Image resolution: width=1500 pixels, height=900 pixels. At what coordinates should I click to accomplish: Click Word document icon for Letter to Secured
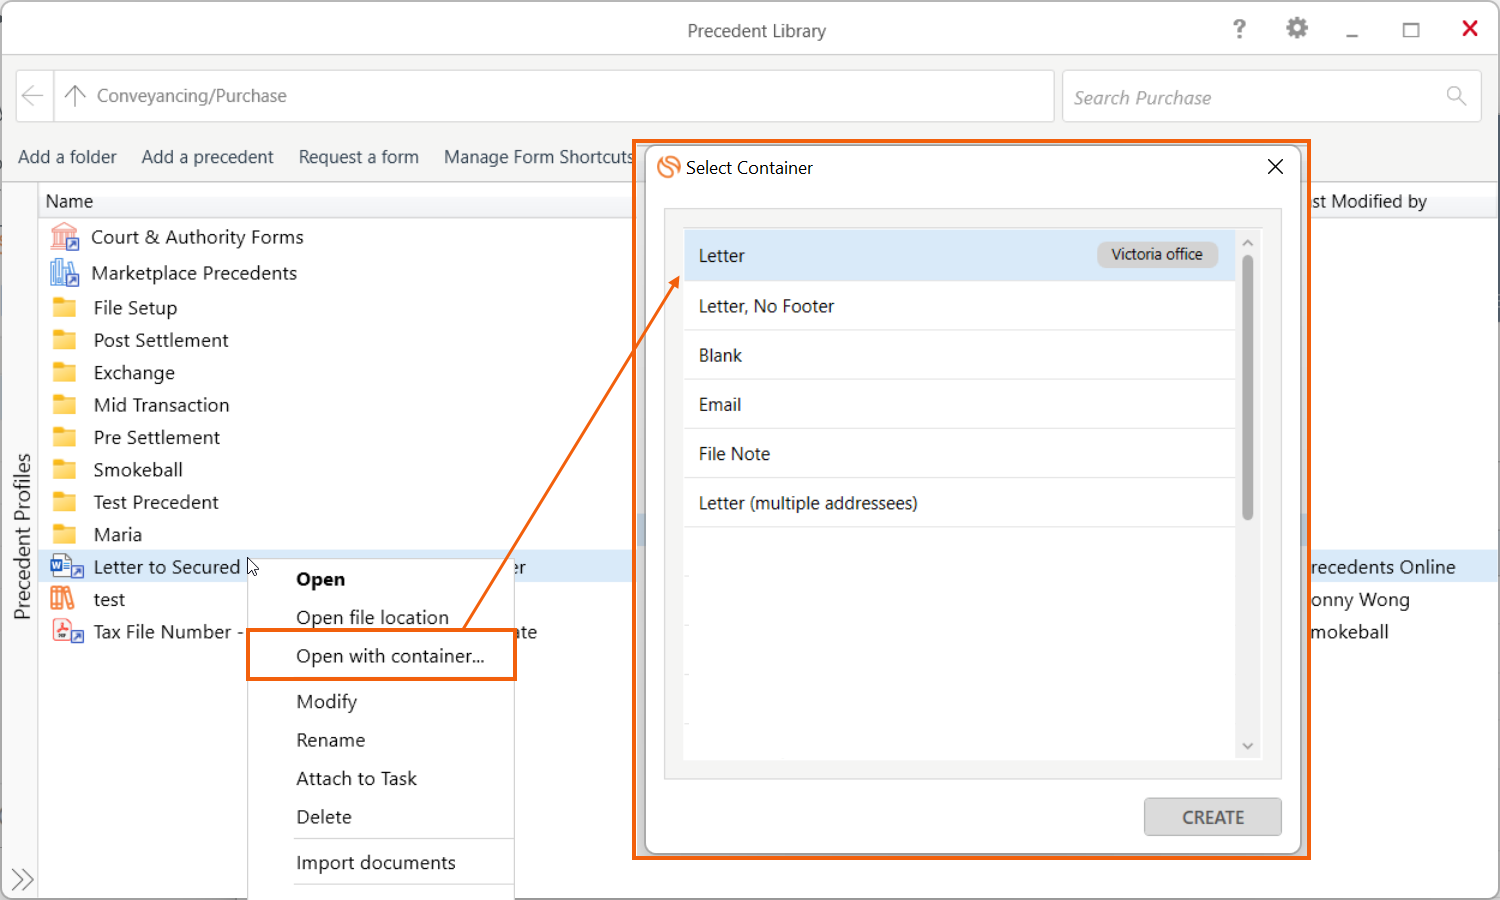click(x=67, y=567)
